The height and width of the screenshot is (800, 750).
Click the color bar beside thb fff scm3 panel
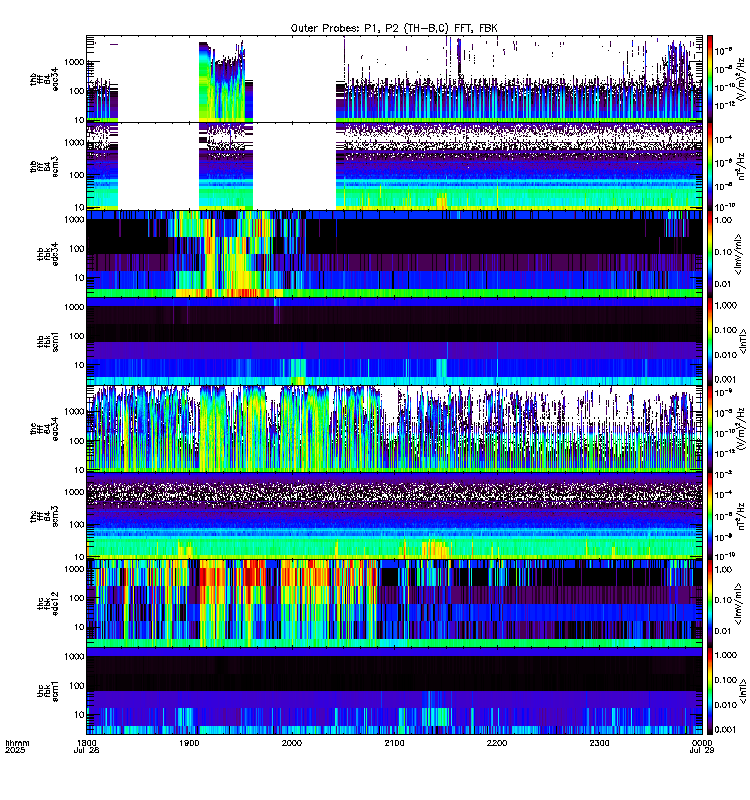709,167
